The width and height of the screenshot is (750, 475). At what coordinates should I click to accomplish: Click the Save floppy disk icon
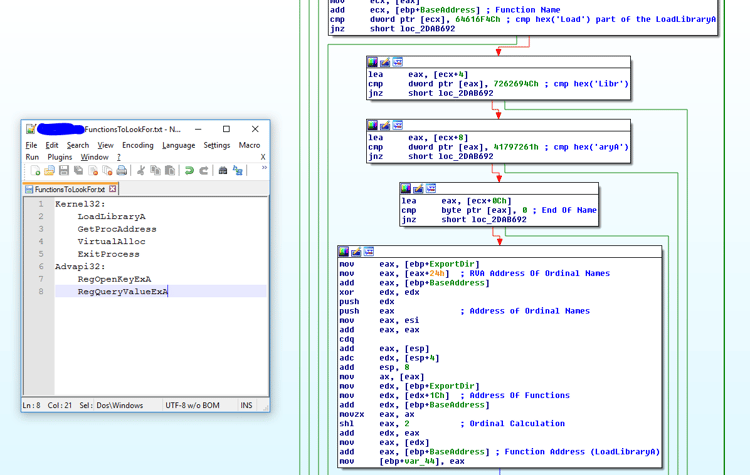coord(64,171)
